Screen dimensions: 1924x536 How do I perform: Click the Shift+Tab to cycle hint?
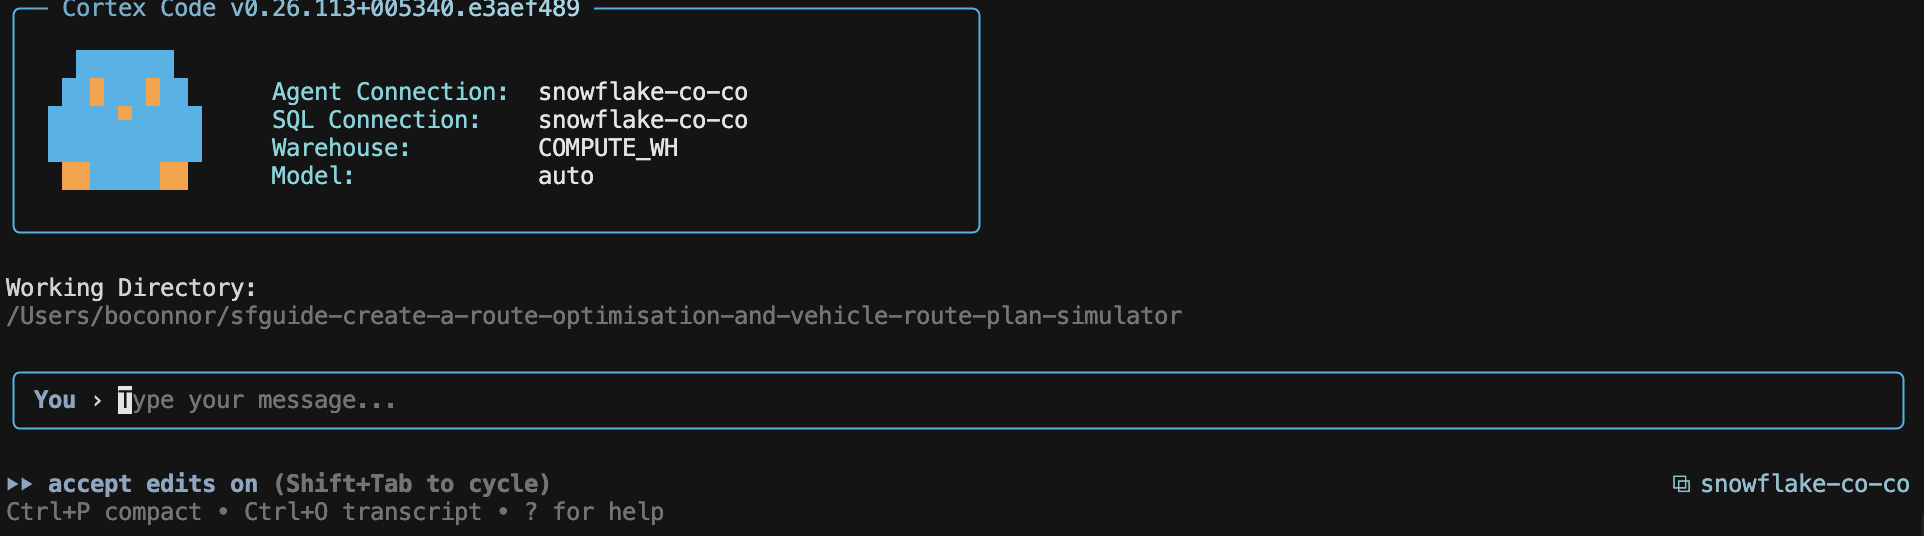[412, 484]
